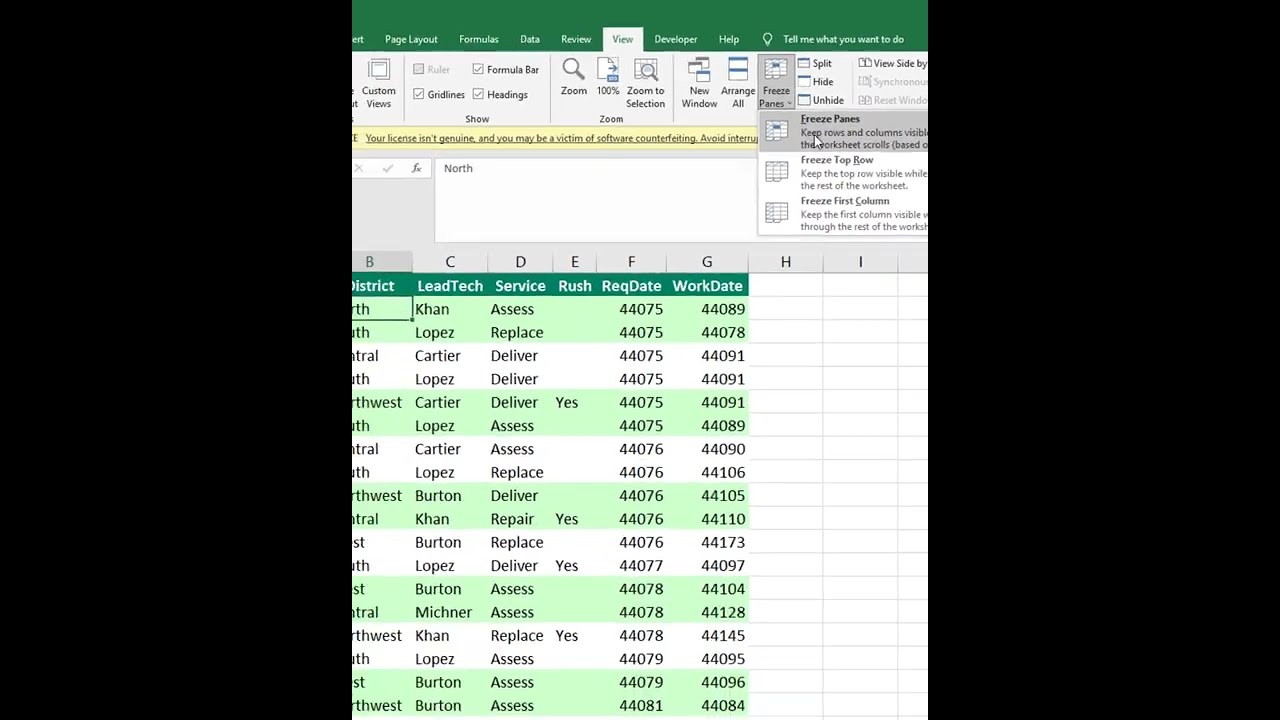Click the Zoom to Selection icon
Image resolution: width=1280 pixels, height=720 pixels.
pyautogui.click(x=646, y=69)
